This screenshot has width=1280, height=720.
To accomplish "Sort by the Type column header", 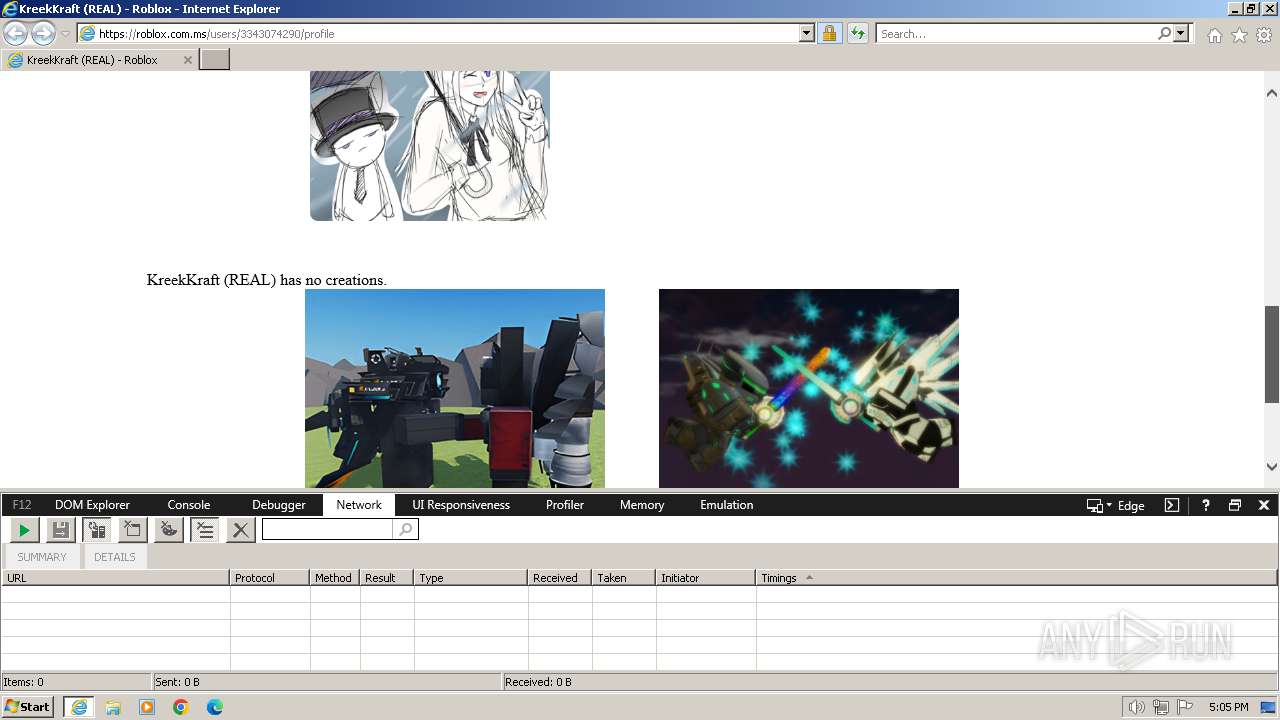I will tap(471, 578).
